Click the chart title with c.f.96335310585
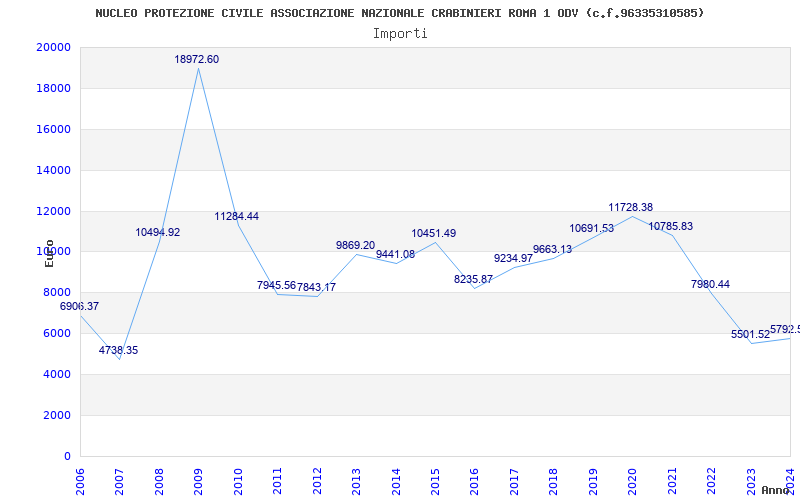This screenshot has height=500, width=800. point(399,13)
